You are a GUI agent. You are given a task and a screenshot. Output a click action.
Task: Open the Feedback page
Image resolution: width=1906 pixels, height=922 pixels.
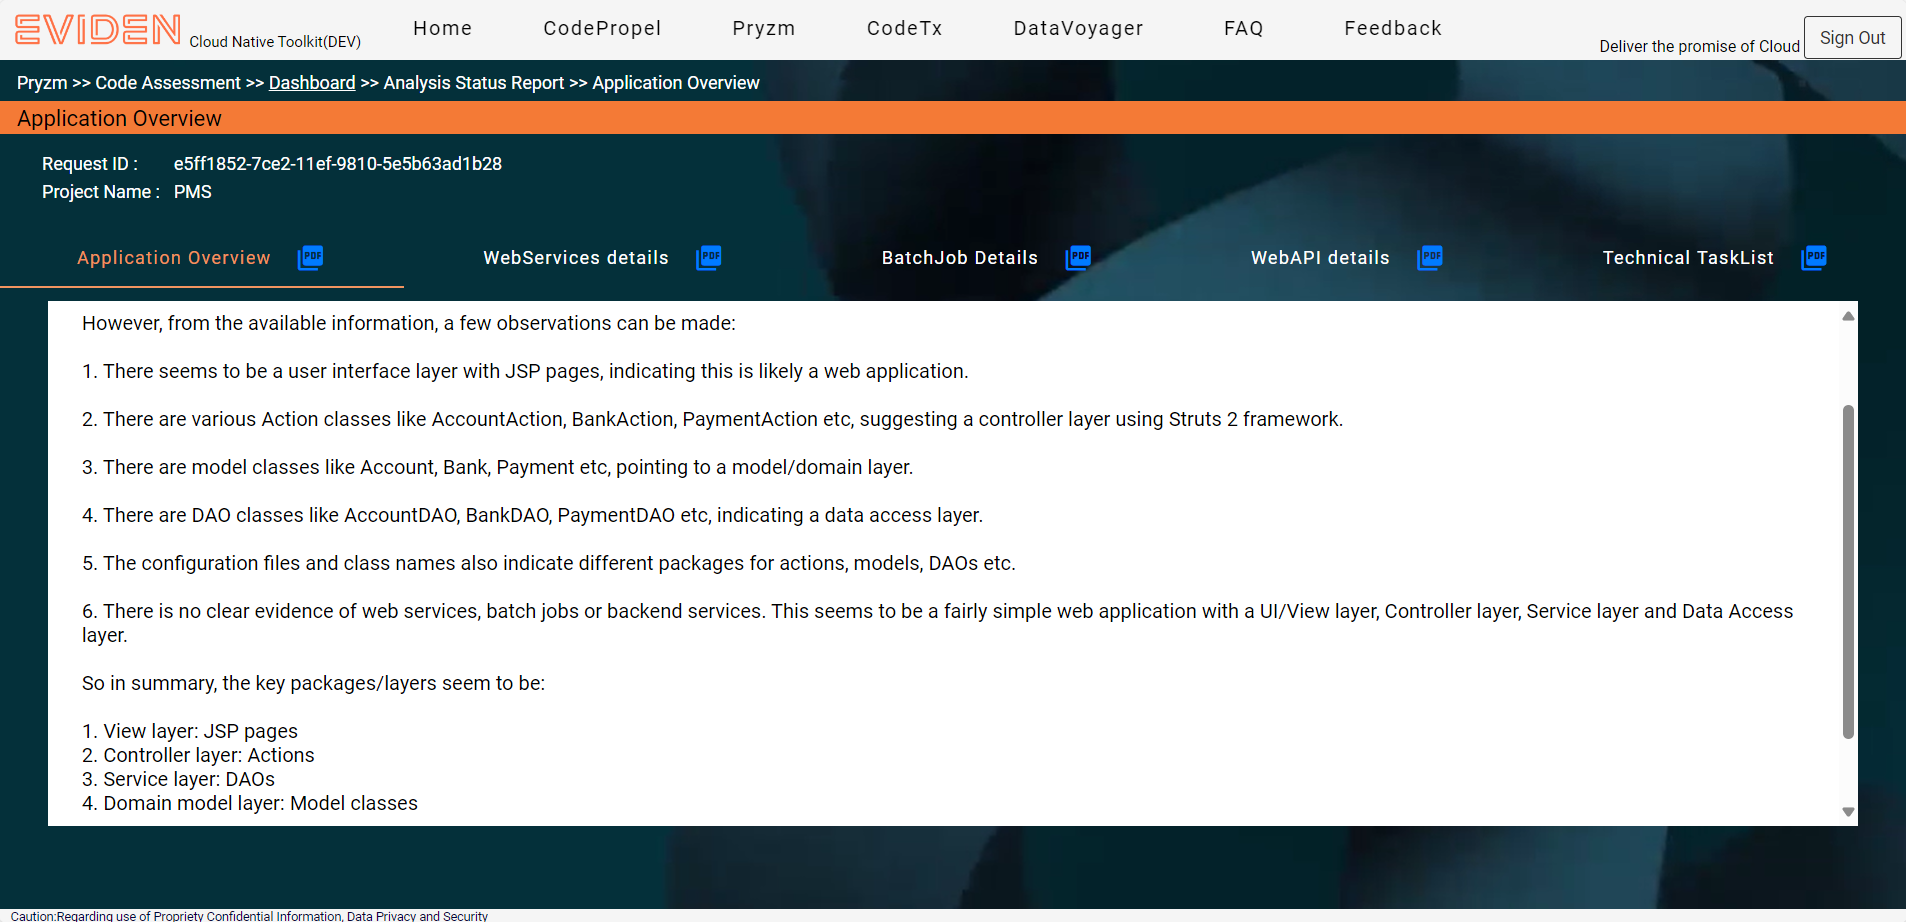click(x=1393, y=28)
